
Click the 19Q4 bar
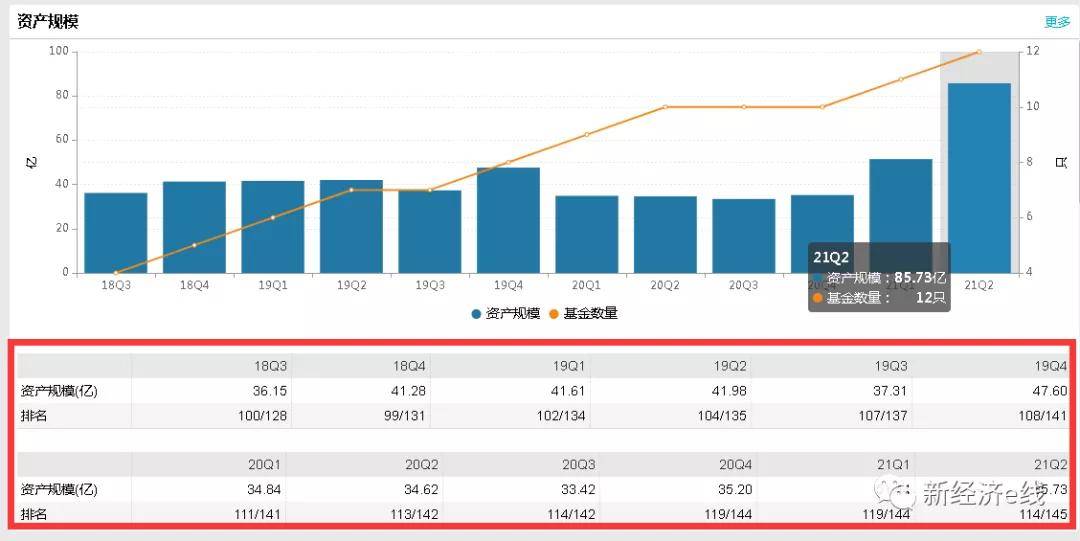(x=508, y=221)
